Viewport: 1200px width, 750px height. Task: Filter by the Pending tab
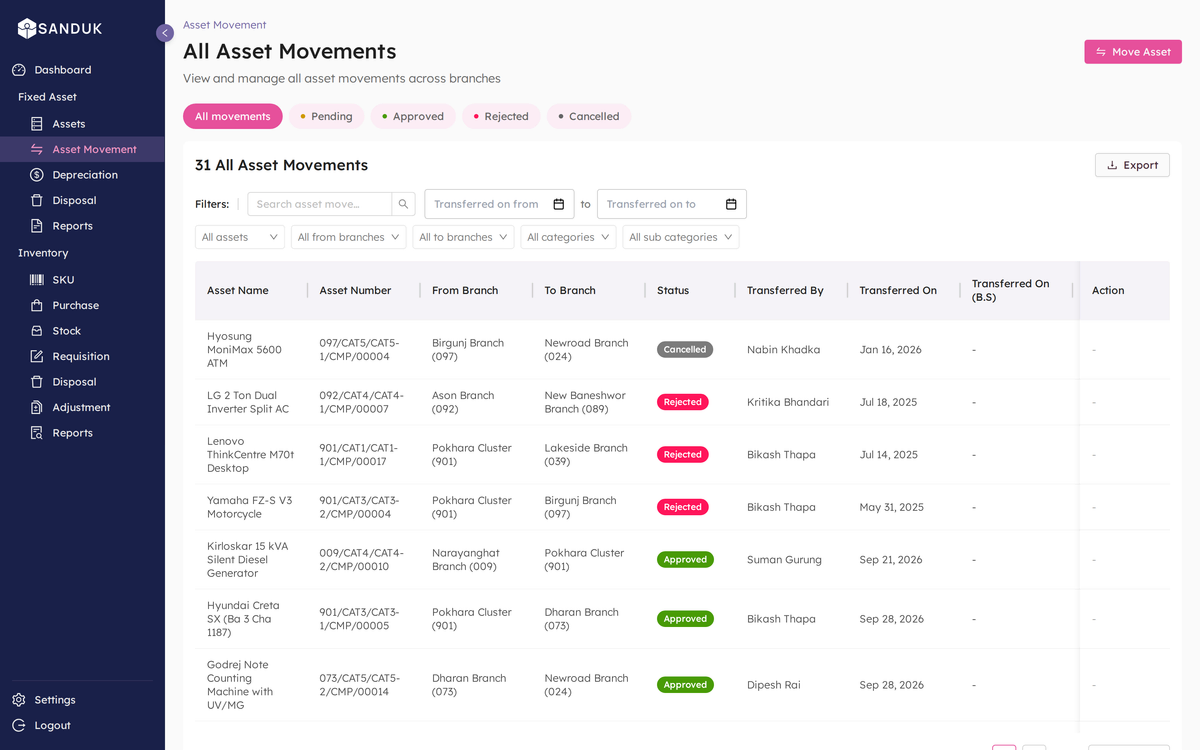click(326, 116)
